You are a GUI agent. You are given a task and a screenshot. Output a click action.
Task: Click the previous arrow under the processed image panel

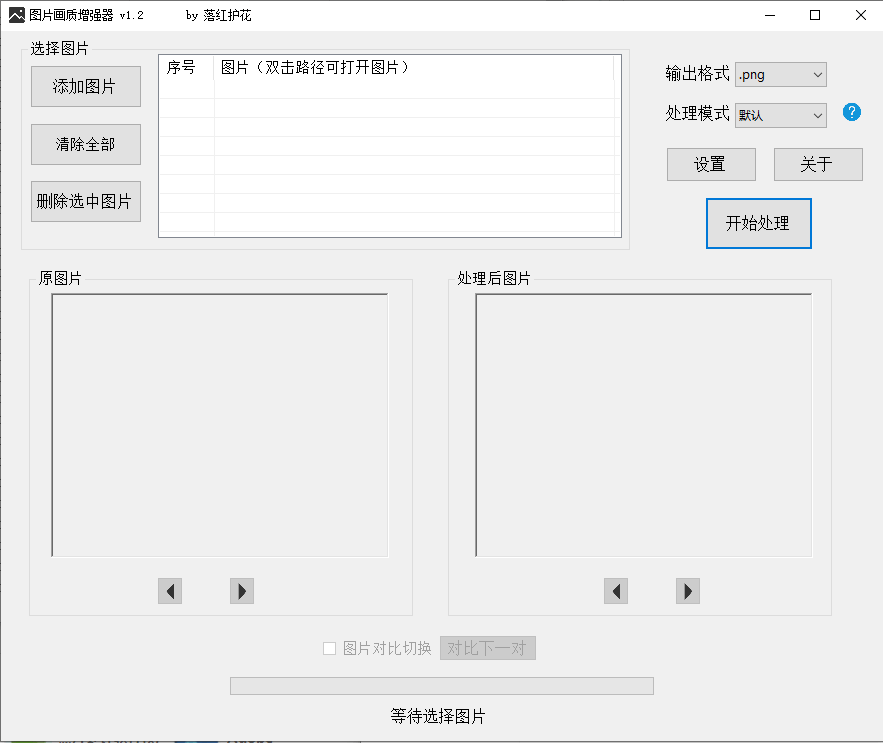point(615,591)
